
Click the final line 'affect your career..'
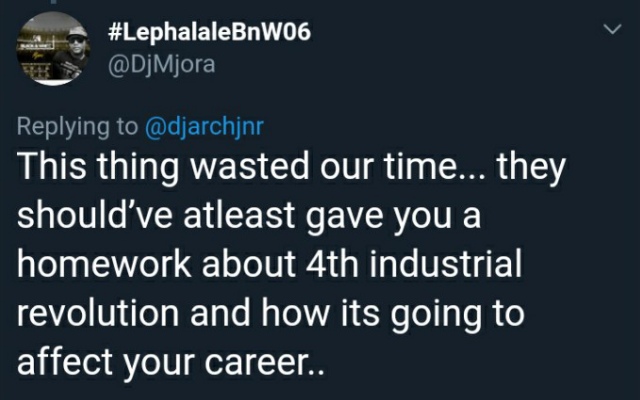171,362
